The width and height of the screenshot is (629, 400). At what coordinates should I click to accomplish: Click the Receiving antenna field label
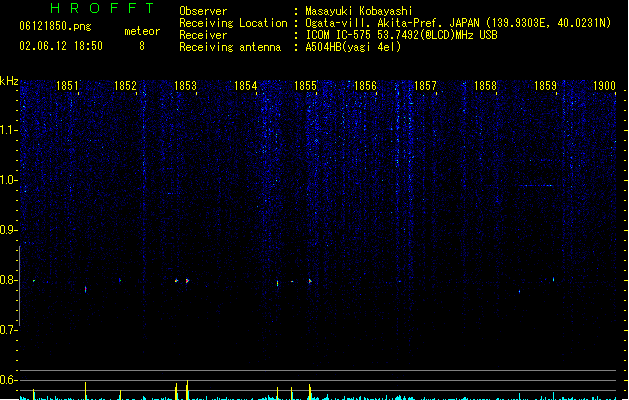coord(230,47)
